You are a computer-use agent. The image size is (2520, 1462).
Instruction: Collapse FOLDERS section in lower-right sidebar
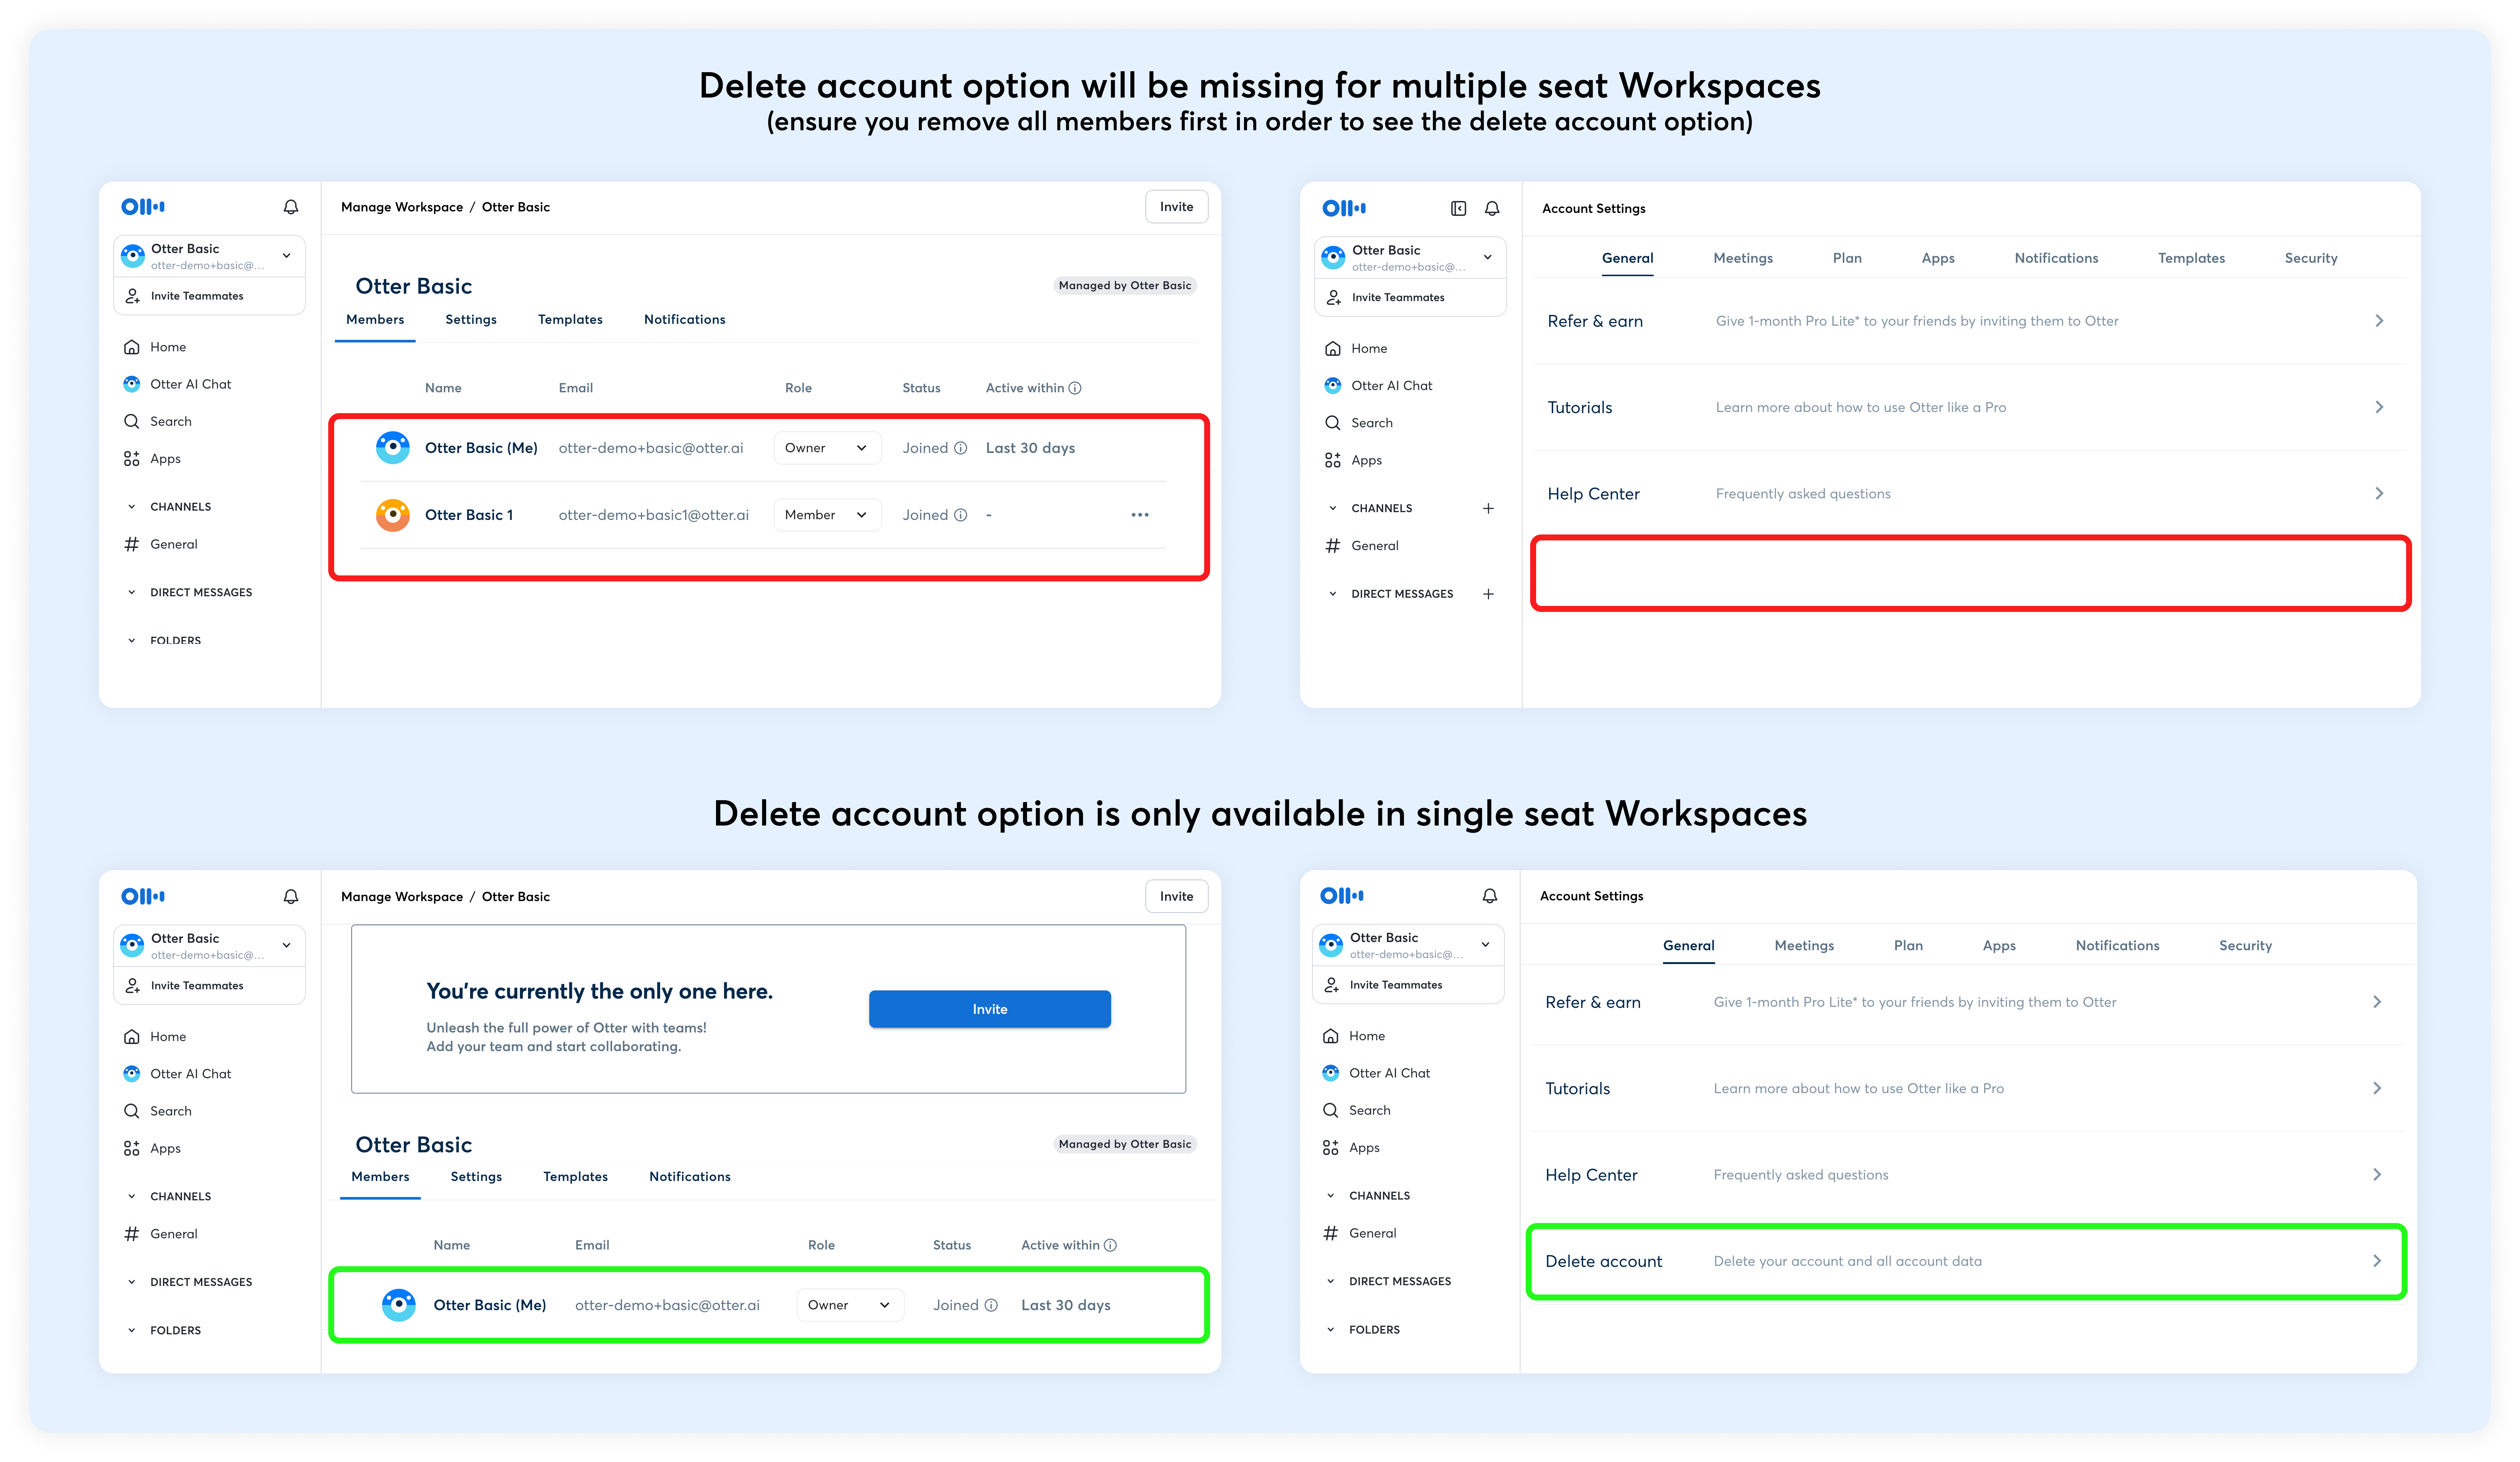(1330, 1330)
